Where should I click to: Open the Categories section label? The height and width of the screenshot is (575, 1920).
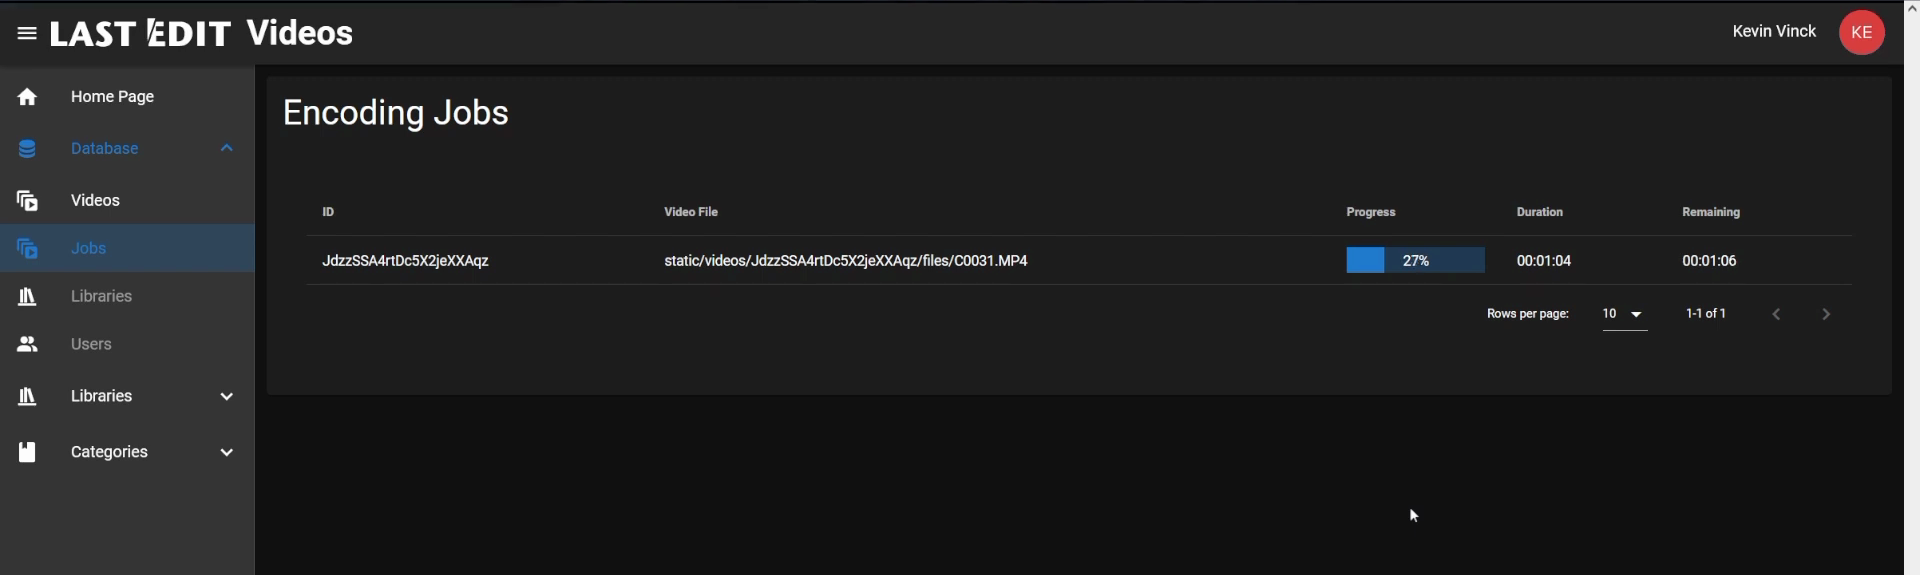109,452
